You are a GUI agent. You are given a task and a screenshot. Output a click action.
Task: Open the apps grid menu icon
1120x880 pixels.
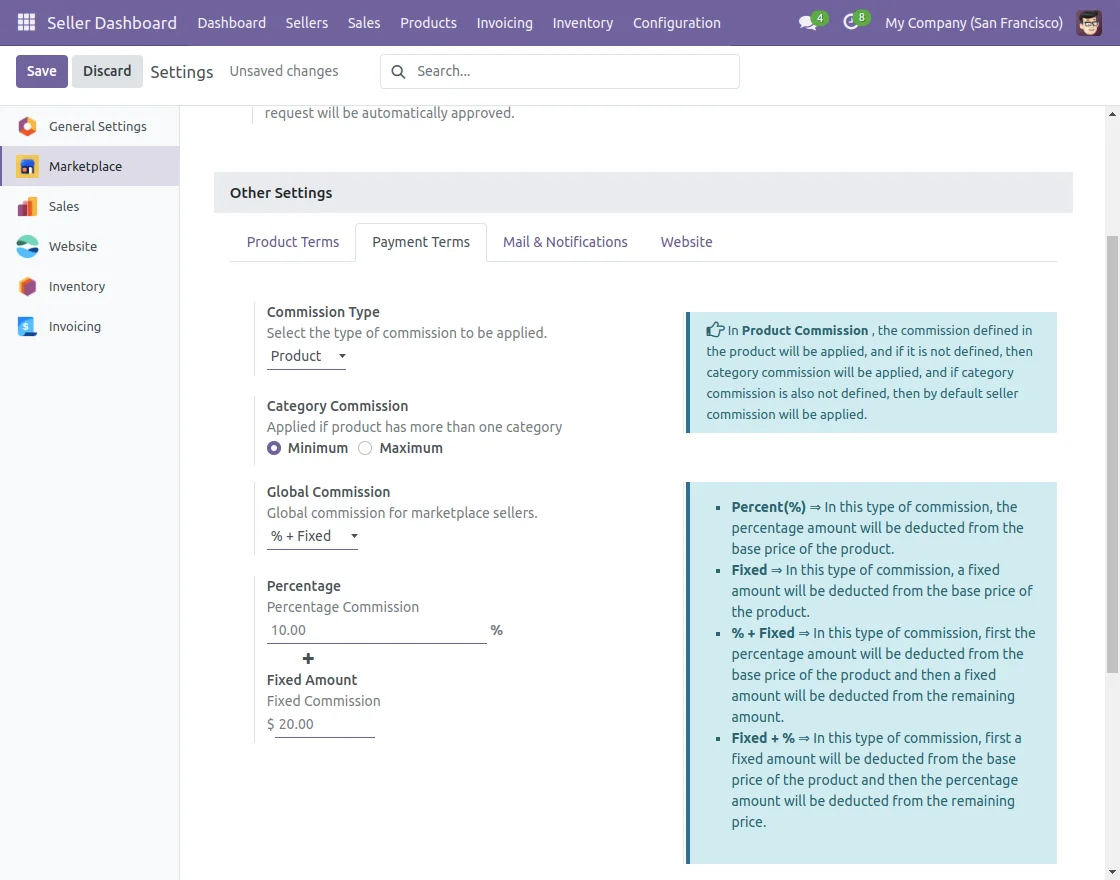pos(26,22)
